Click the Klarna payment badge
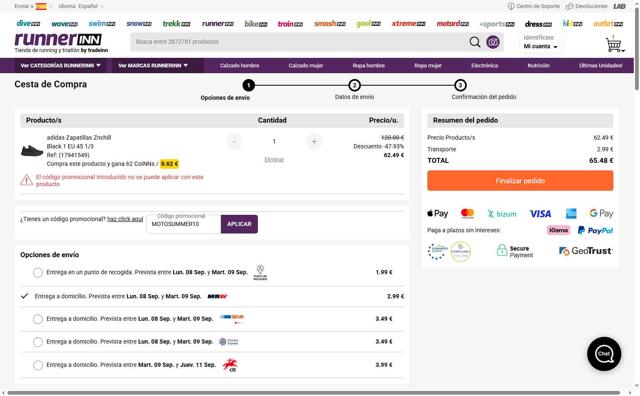This screenshot has width=640, height=396. [558, 230]
